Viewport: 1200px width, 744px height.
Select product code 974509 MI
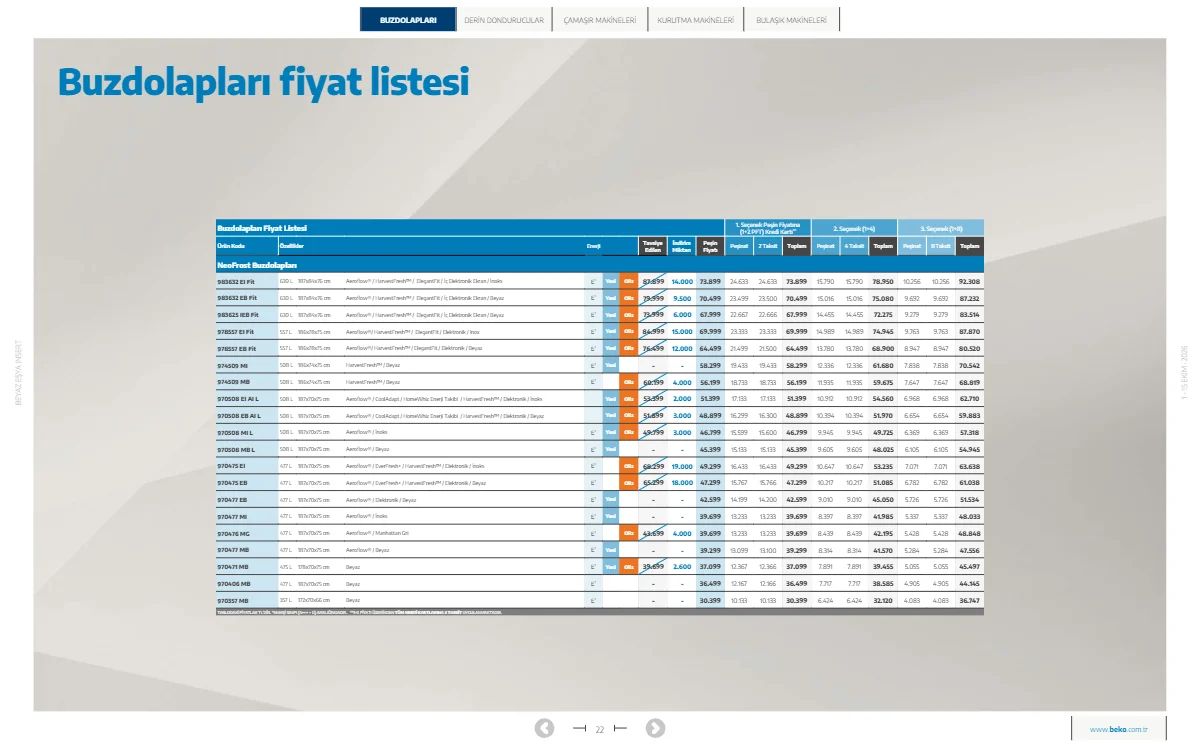(232, 365)
